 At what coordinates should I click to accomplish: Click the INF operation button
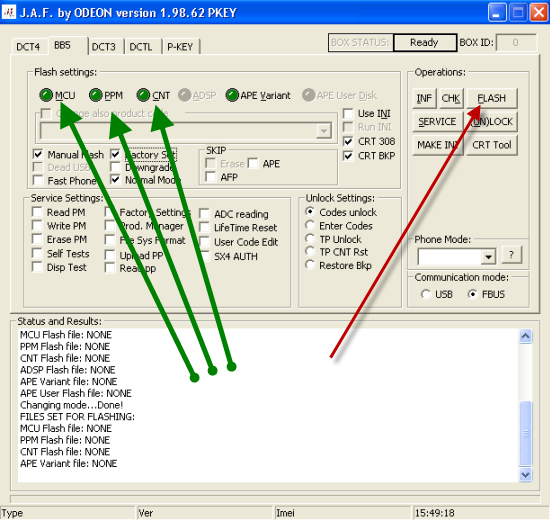(424, 98)
